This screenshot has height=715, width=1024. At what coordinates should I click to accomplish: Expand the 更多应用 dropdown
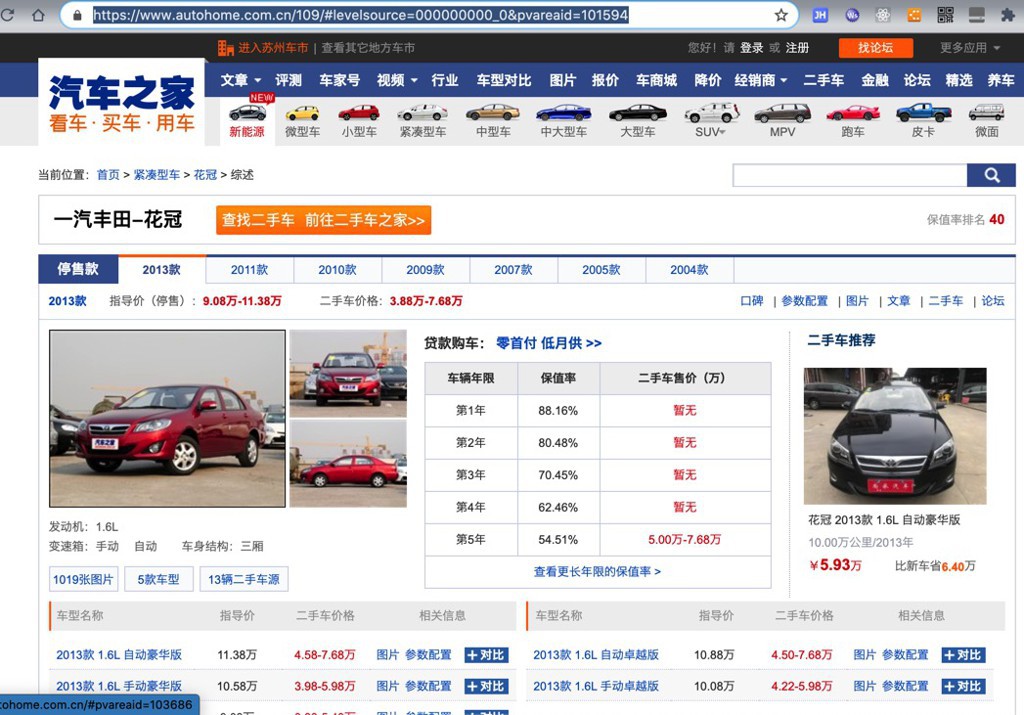pyautogui.click(x=970, y=48)
